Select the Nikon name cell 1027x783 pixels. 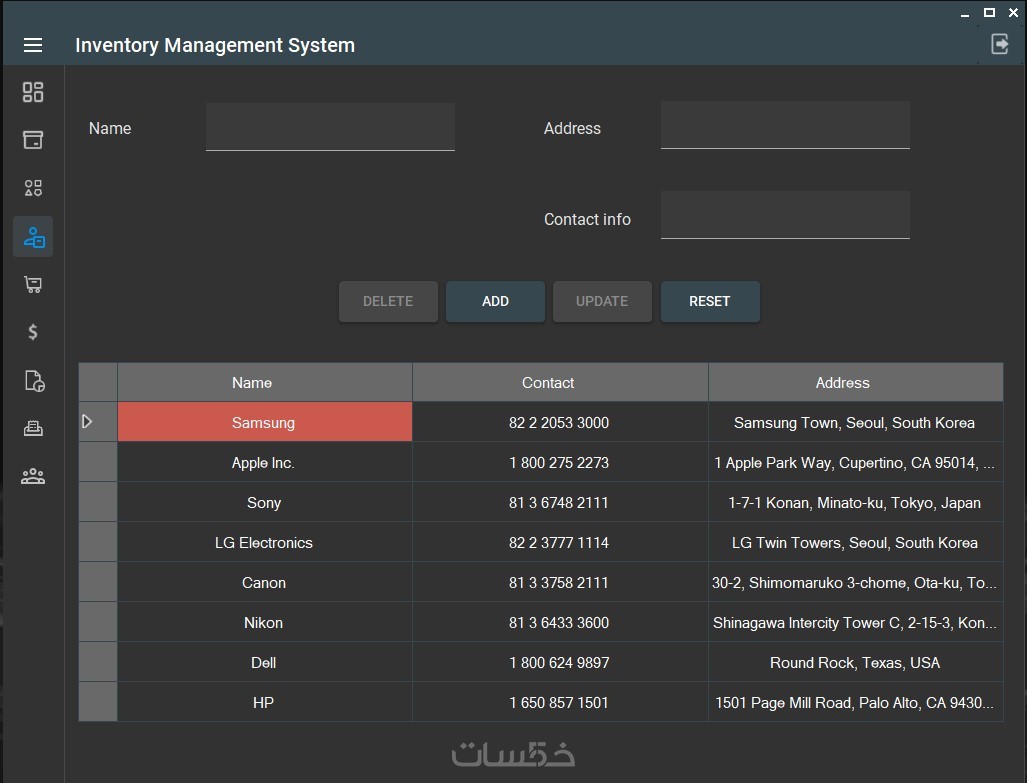[265, 622]
